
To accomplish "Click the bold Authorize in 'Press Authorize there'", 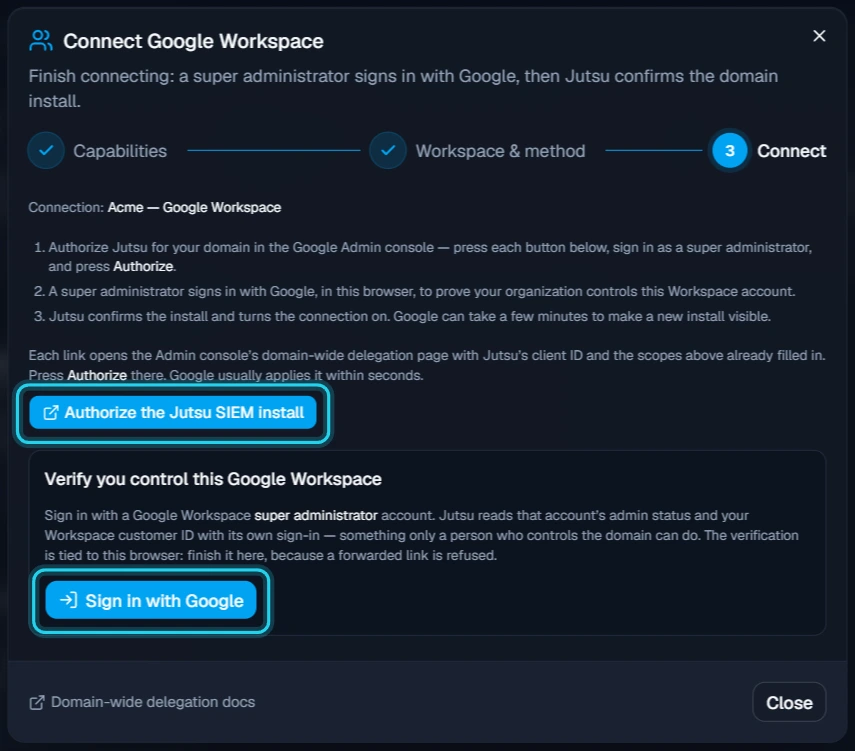I will pyautogui.click(x=97, y=376).
